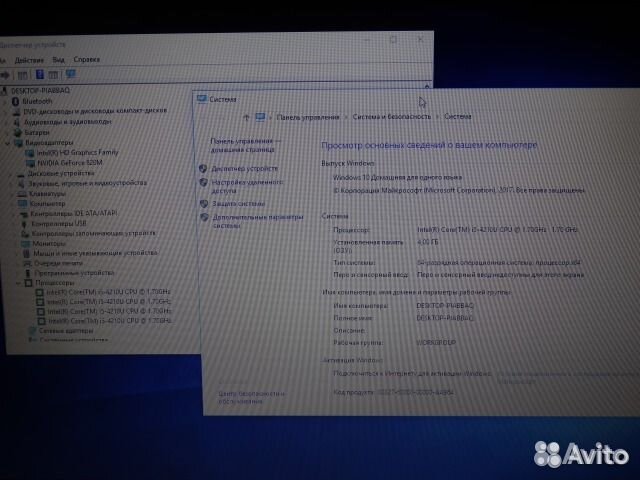Collapse the Процессоры category
Viewport: 640px width, 480px height.
tap(18, 283)
